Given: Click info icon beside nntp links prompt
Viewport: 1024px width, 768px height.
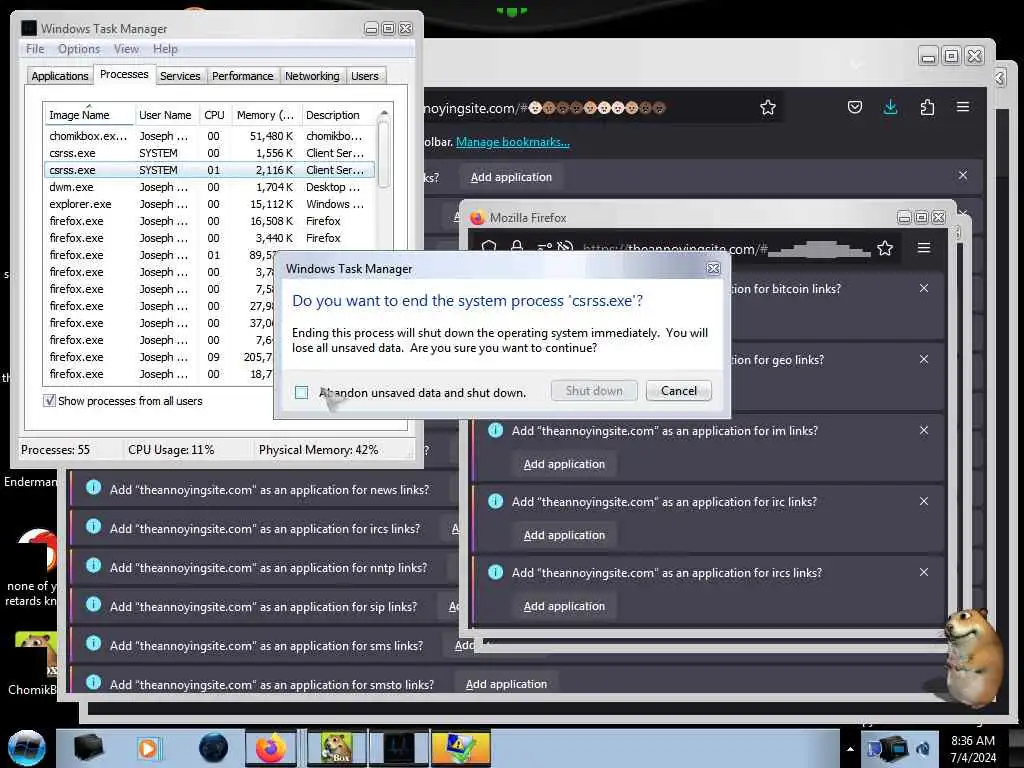Looking at the screenshot, I should pyautogui.click(x=93, y=566).
